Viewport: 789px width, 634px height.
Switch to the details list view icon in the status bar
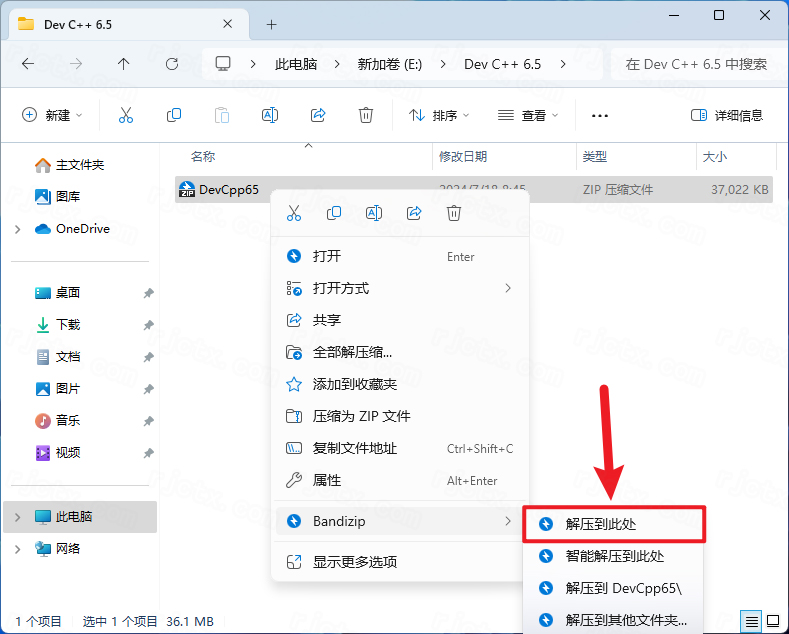[752, 621]
